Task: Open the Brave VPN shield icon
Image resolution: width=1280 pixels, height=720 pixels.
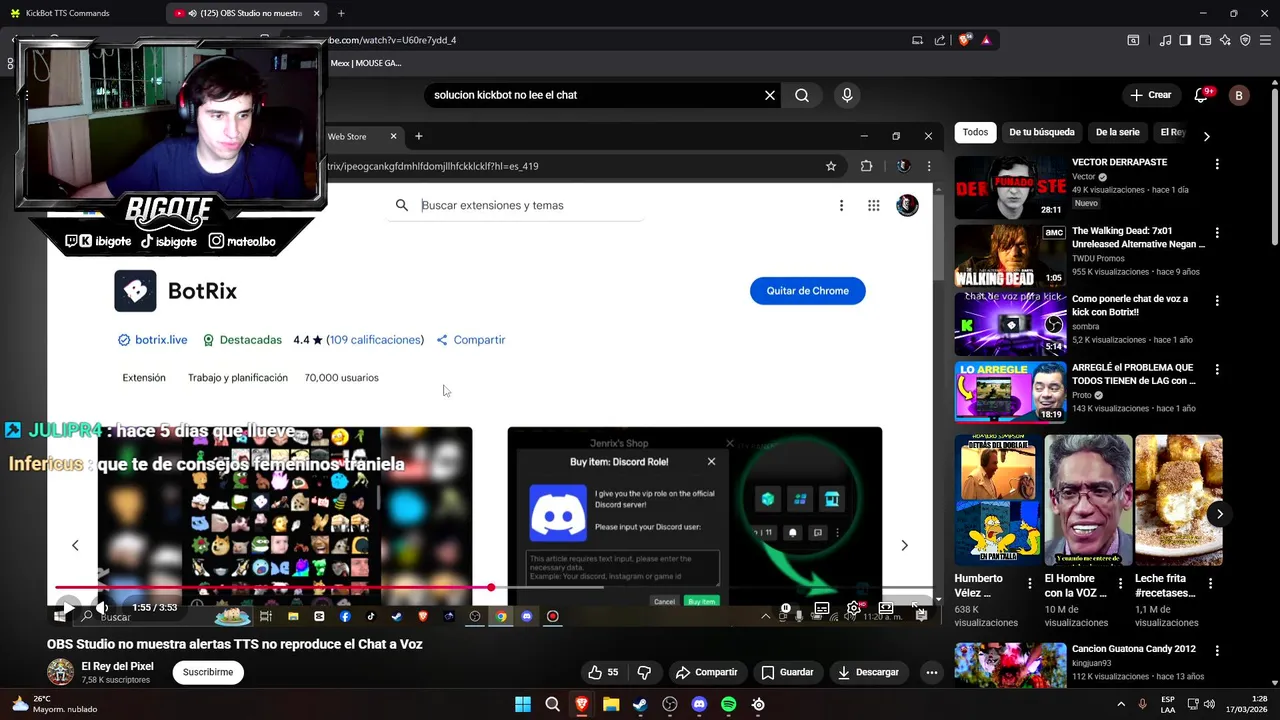Action: [x=1245, y=40]
